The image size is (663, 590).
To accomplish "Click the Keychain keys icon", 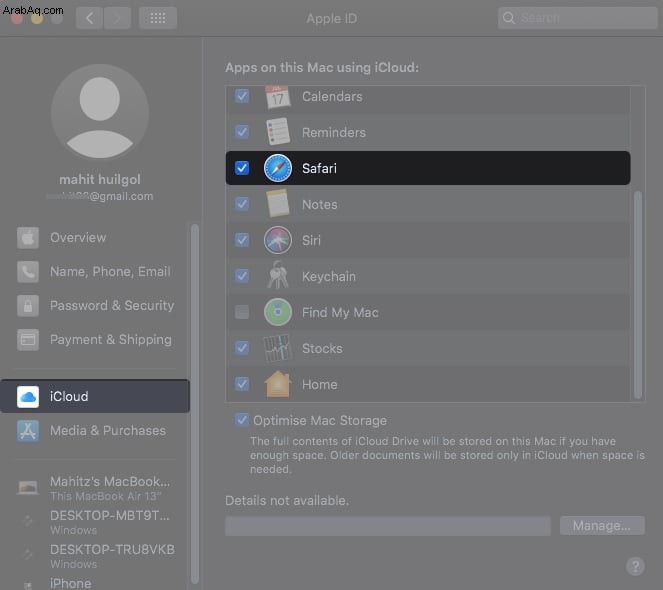I will (277, 275).
